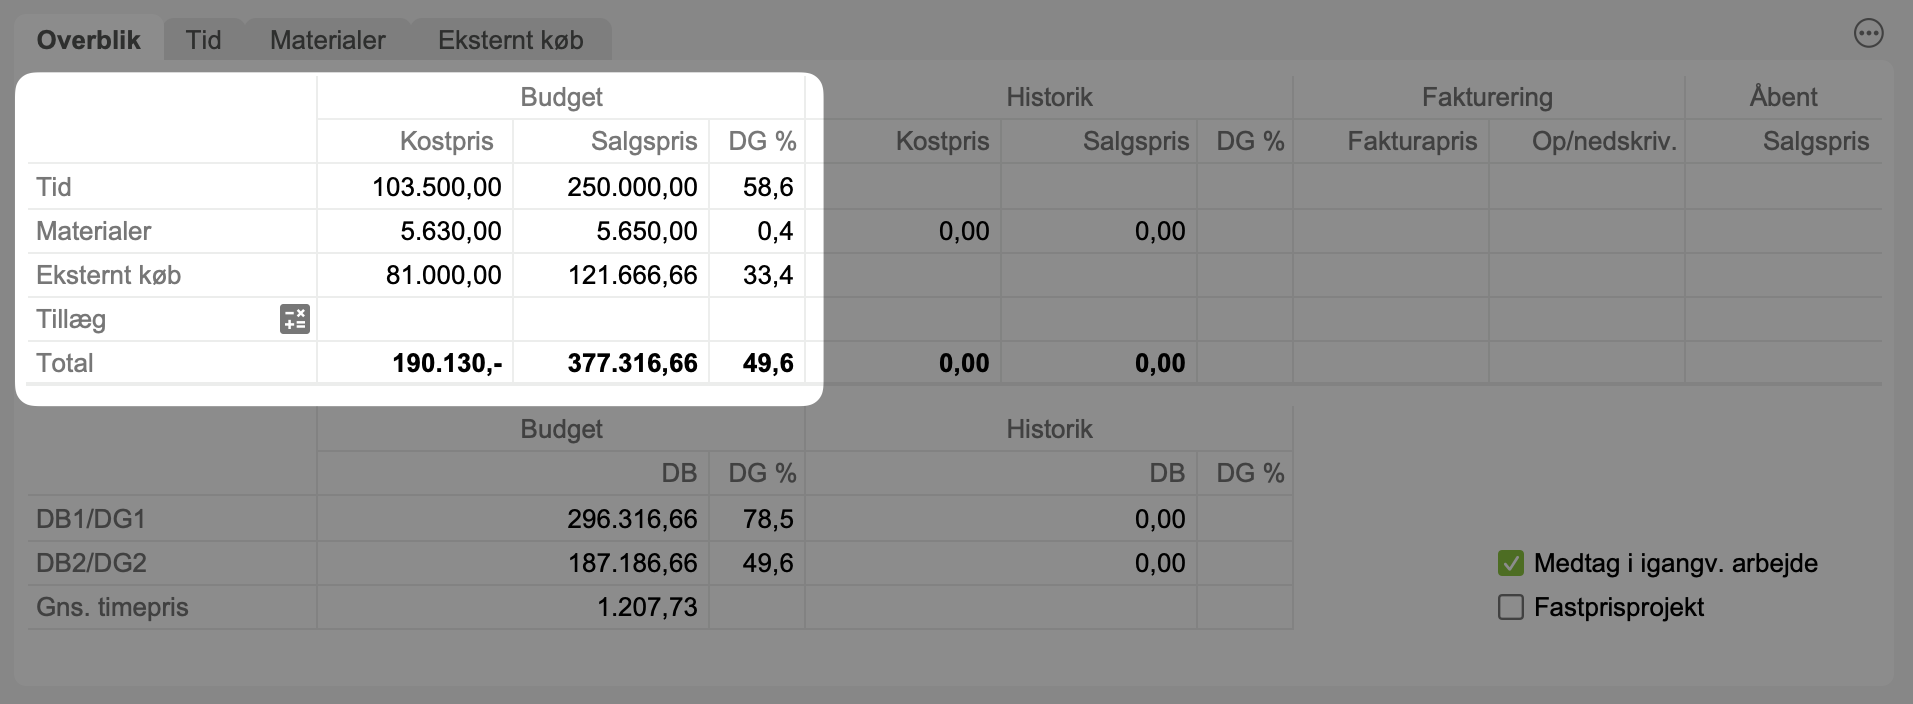Viewport: 1913px width, 704px height.
Task: Click Tid budget cost price 103.500,00
Action: pos(436,187)
